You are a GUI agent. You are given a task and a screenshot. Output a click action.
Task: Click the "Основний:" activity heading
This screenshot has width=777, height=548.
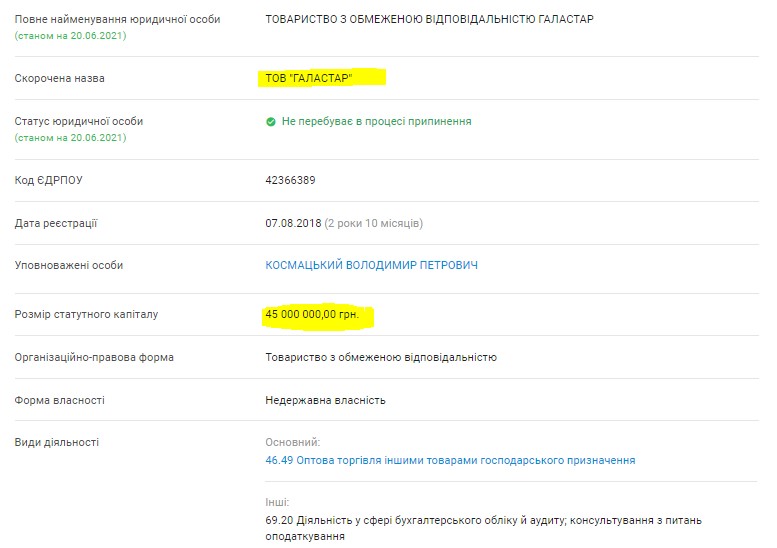(292, 442)
